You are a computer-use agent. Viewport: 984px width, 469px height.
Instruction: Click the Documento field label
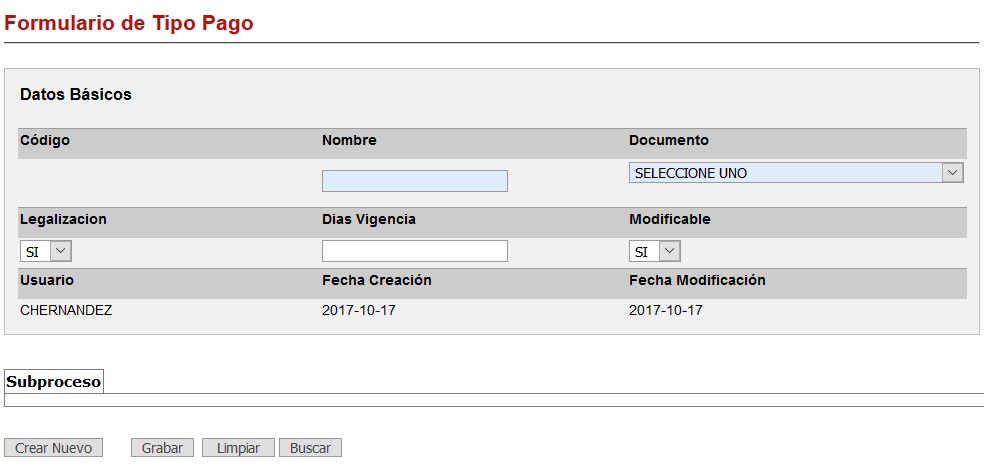coord(668,140)
